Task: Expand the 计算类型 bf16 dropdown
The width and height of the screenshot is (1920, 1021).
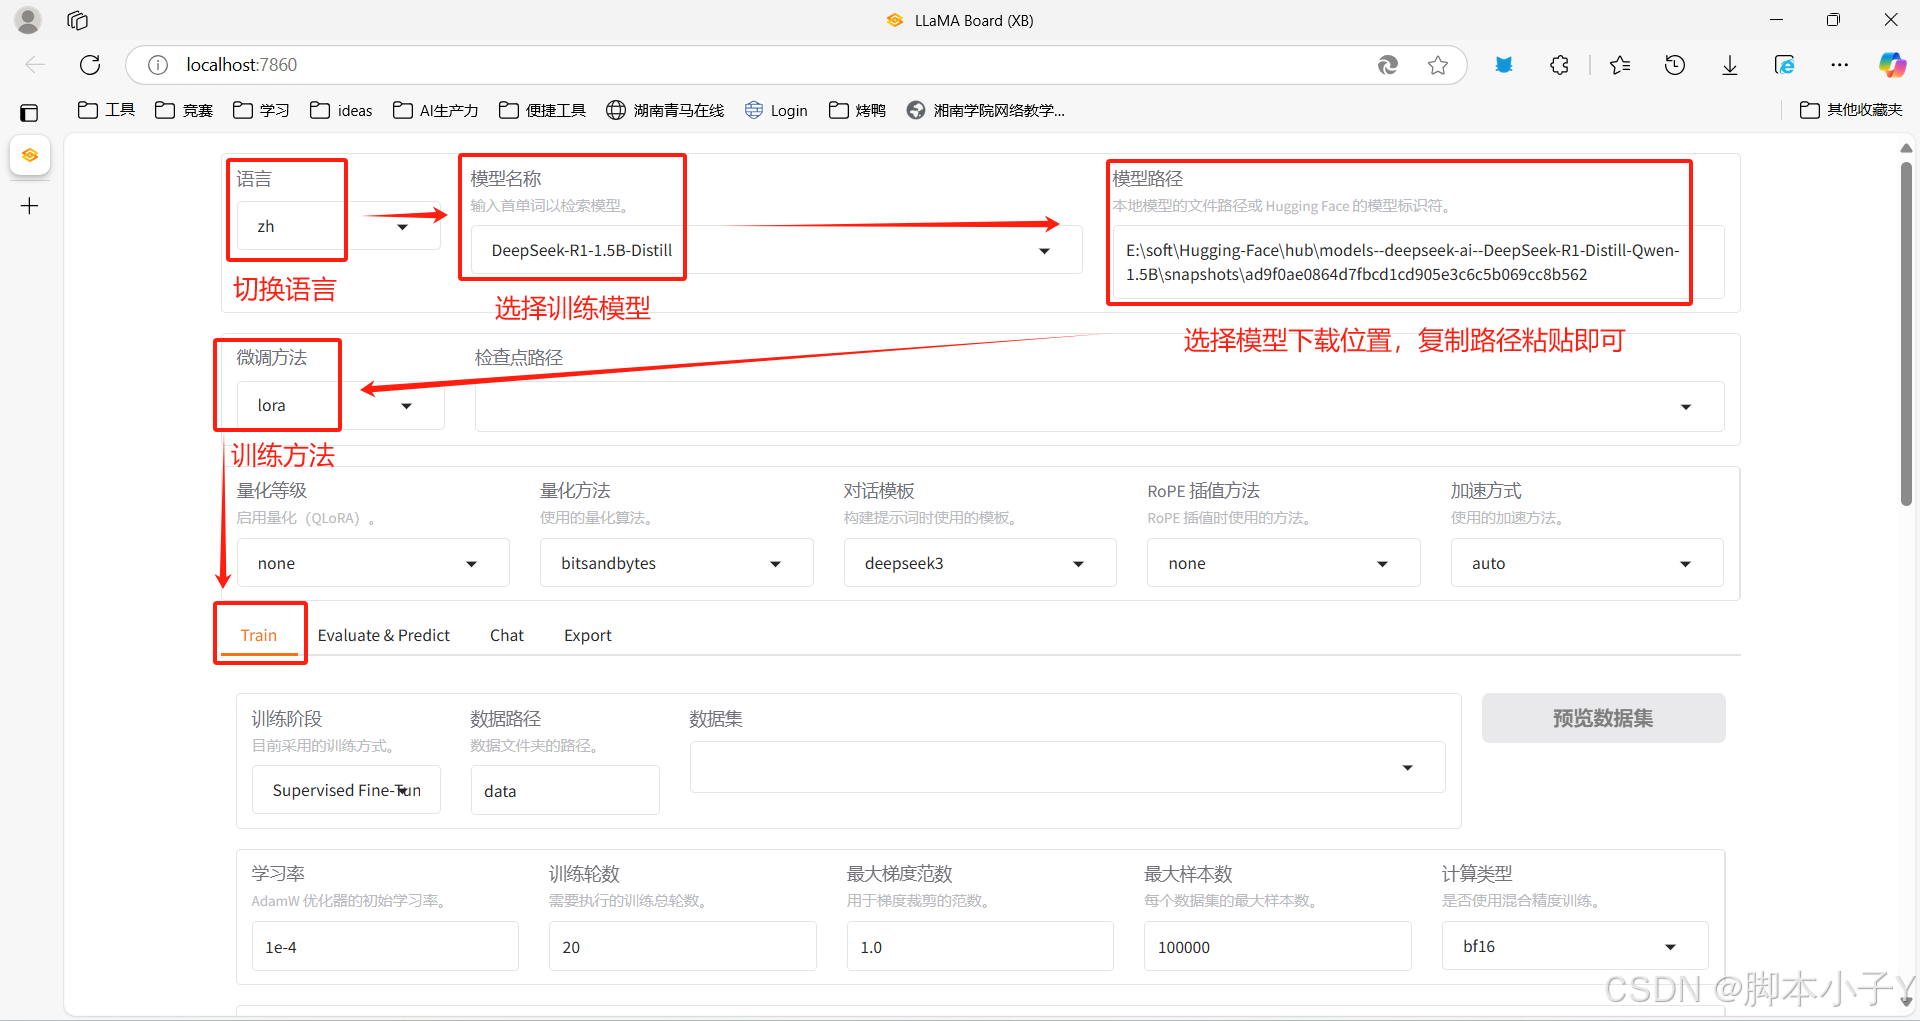Action: [1670, 947]
